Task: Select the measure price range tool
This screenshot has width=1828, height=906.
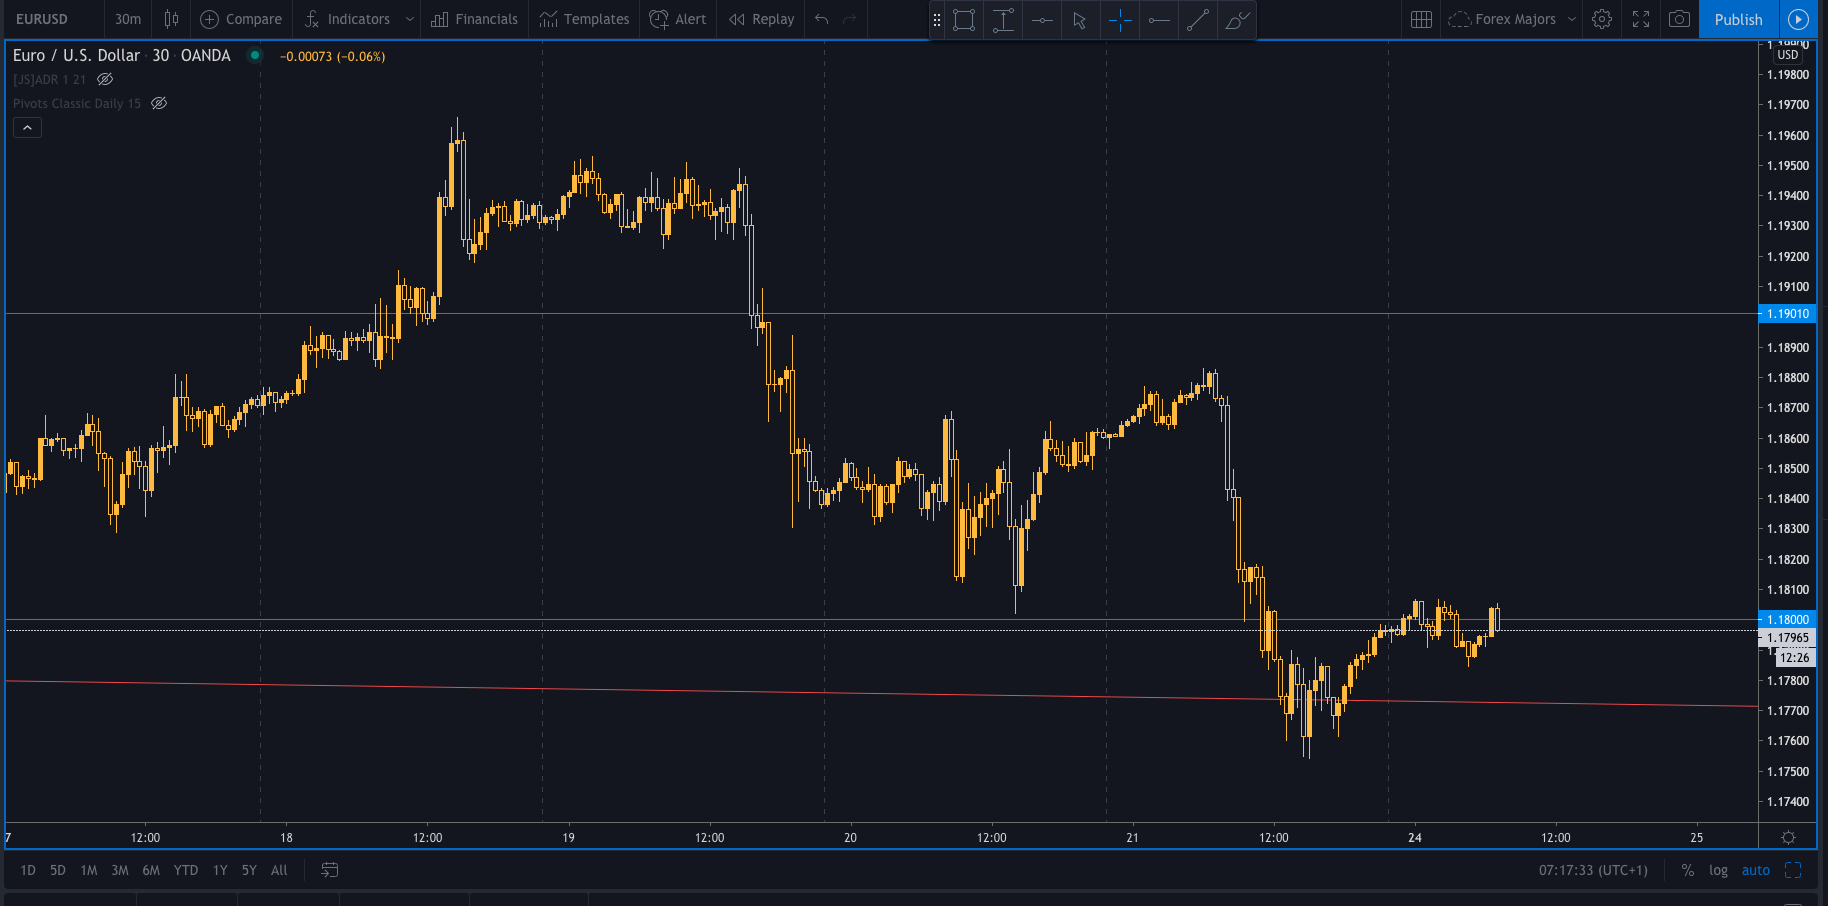Action: point(1003,20)
